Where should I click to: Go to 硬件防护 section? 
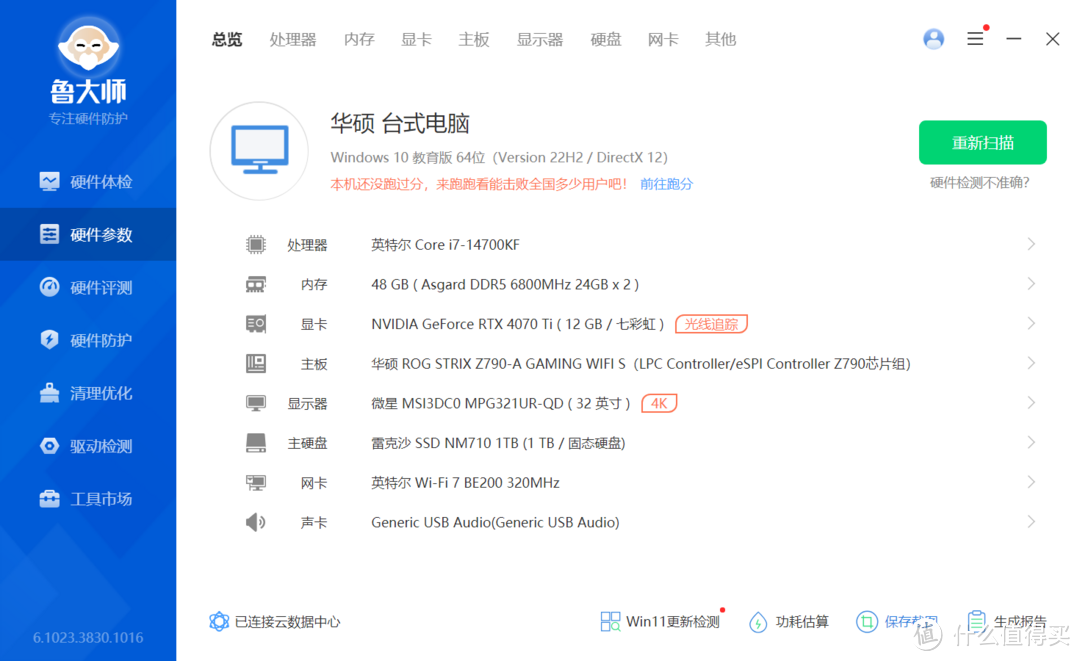88,340
